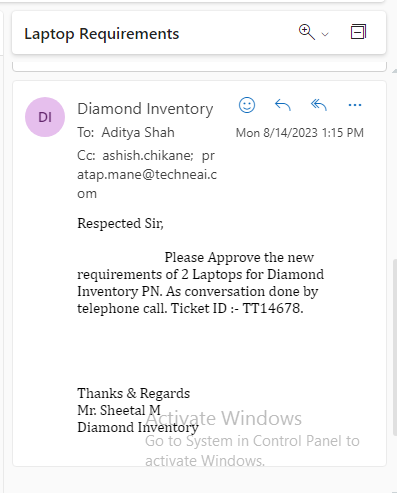
Task: Click the zoom magnifier icon
Action: [x=307, y=32]
